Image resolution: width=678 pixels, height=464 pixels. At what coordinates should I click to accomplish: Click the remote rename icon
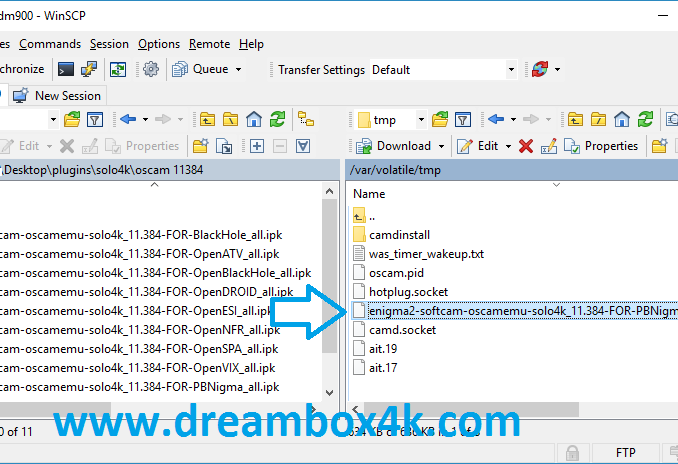click(x=549, y=146)
